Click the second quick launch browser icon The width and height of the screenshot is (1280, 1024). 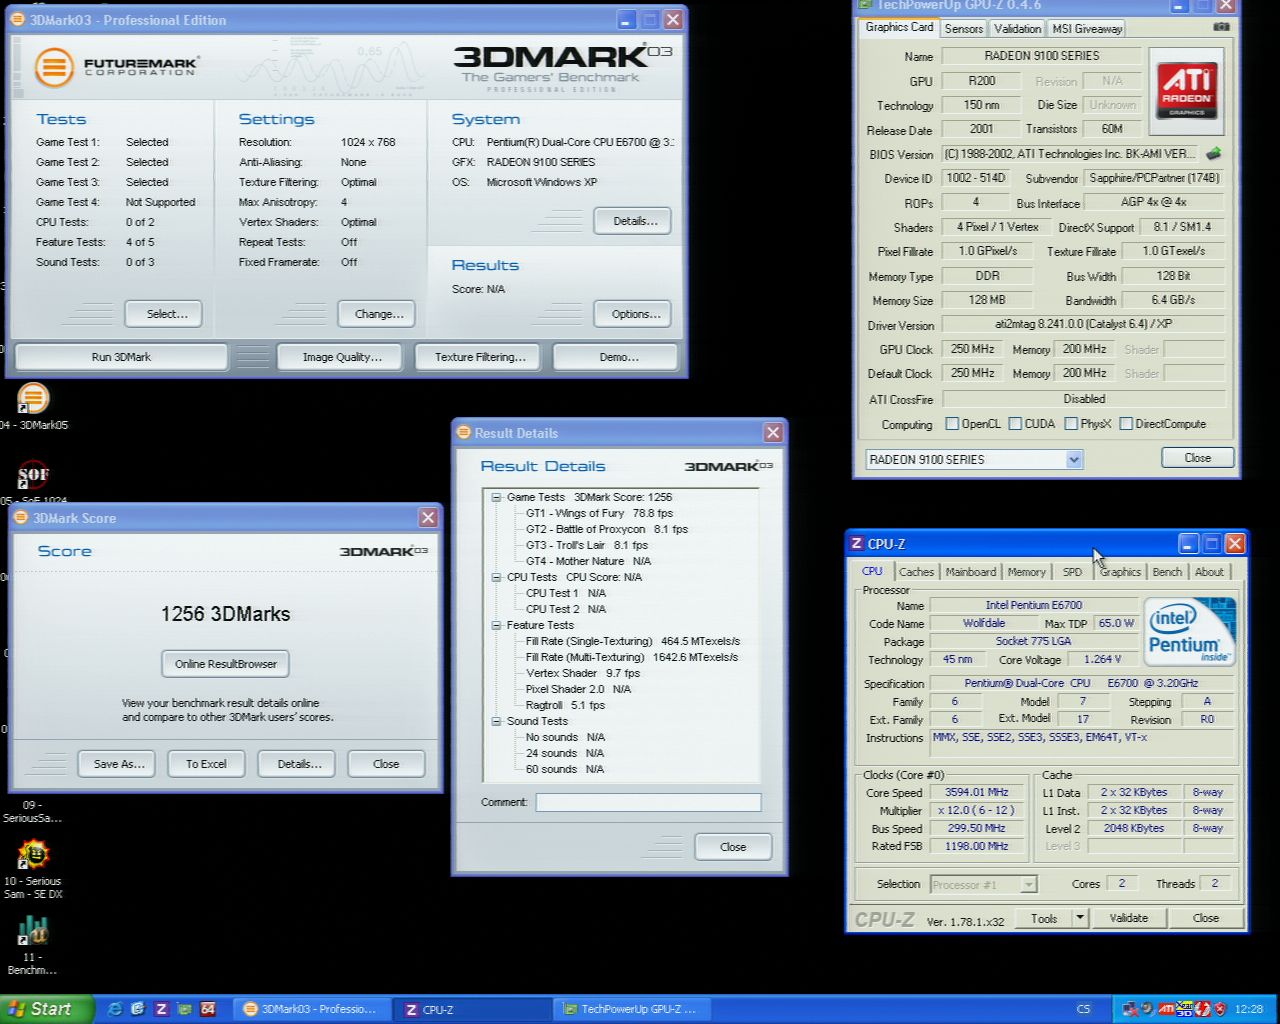point(137,1009)
